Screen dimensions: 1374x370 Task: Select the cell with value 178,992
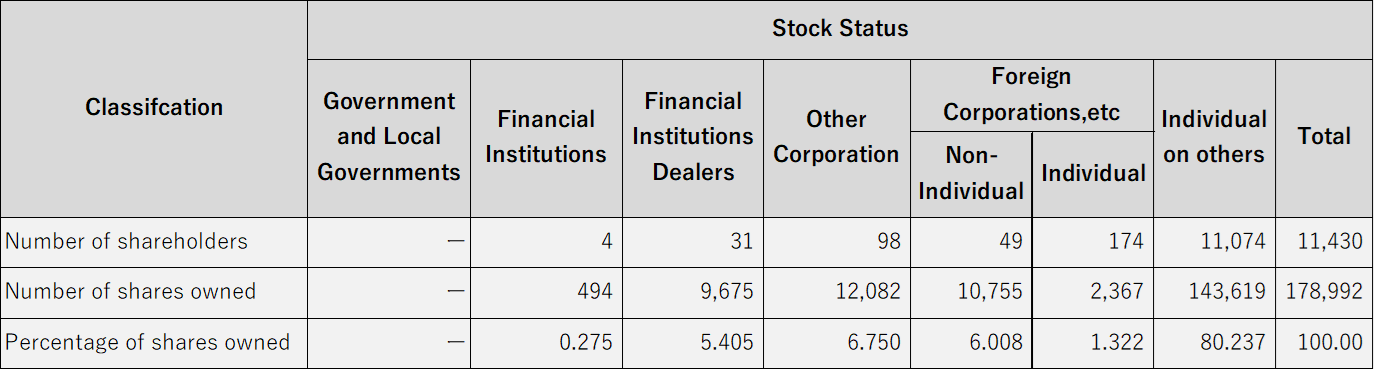(1324, 292)
